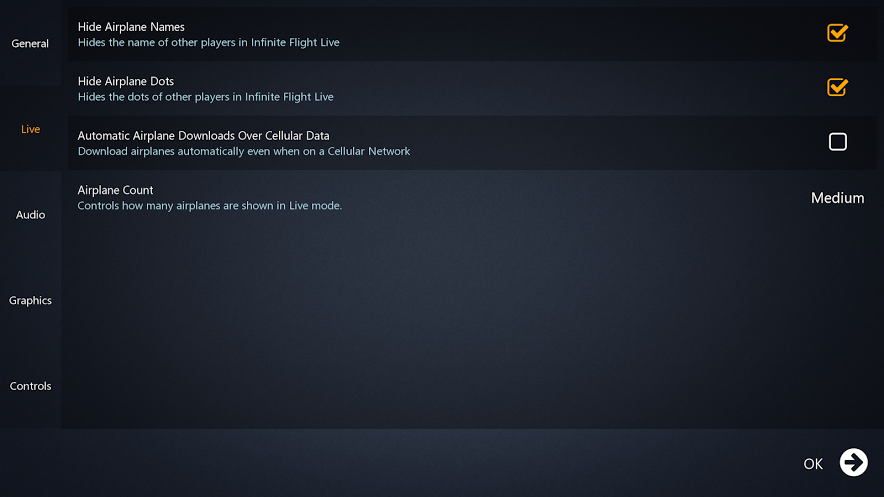
Task: Click 'Controls how many airplanes are shown' description
Action: 210,206
